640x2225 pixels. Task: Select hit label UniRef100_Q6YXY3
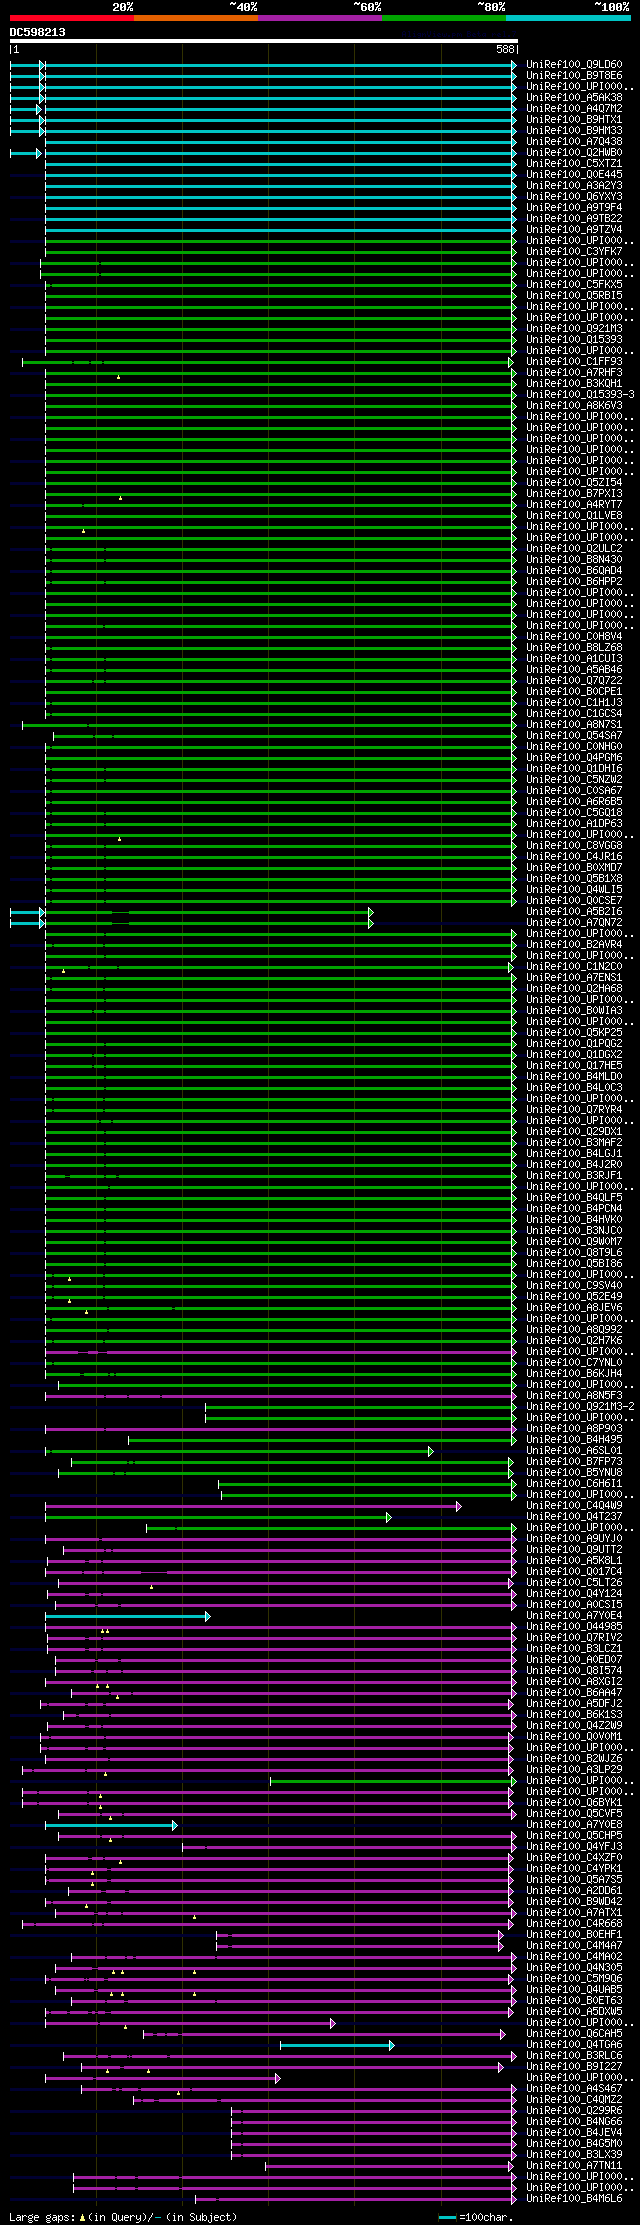pyautogui.click(x=574, y=197)
